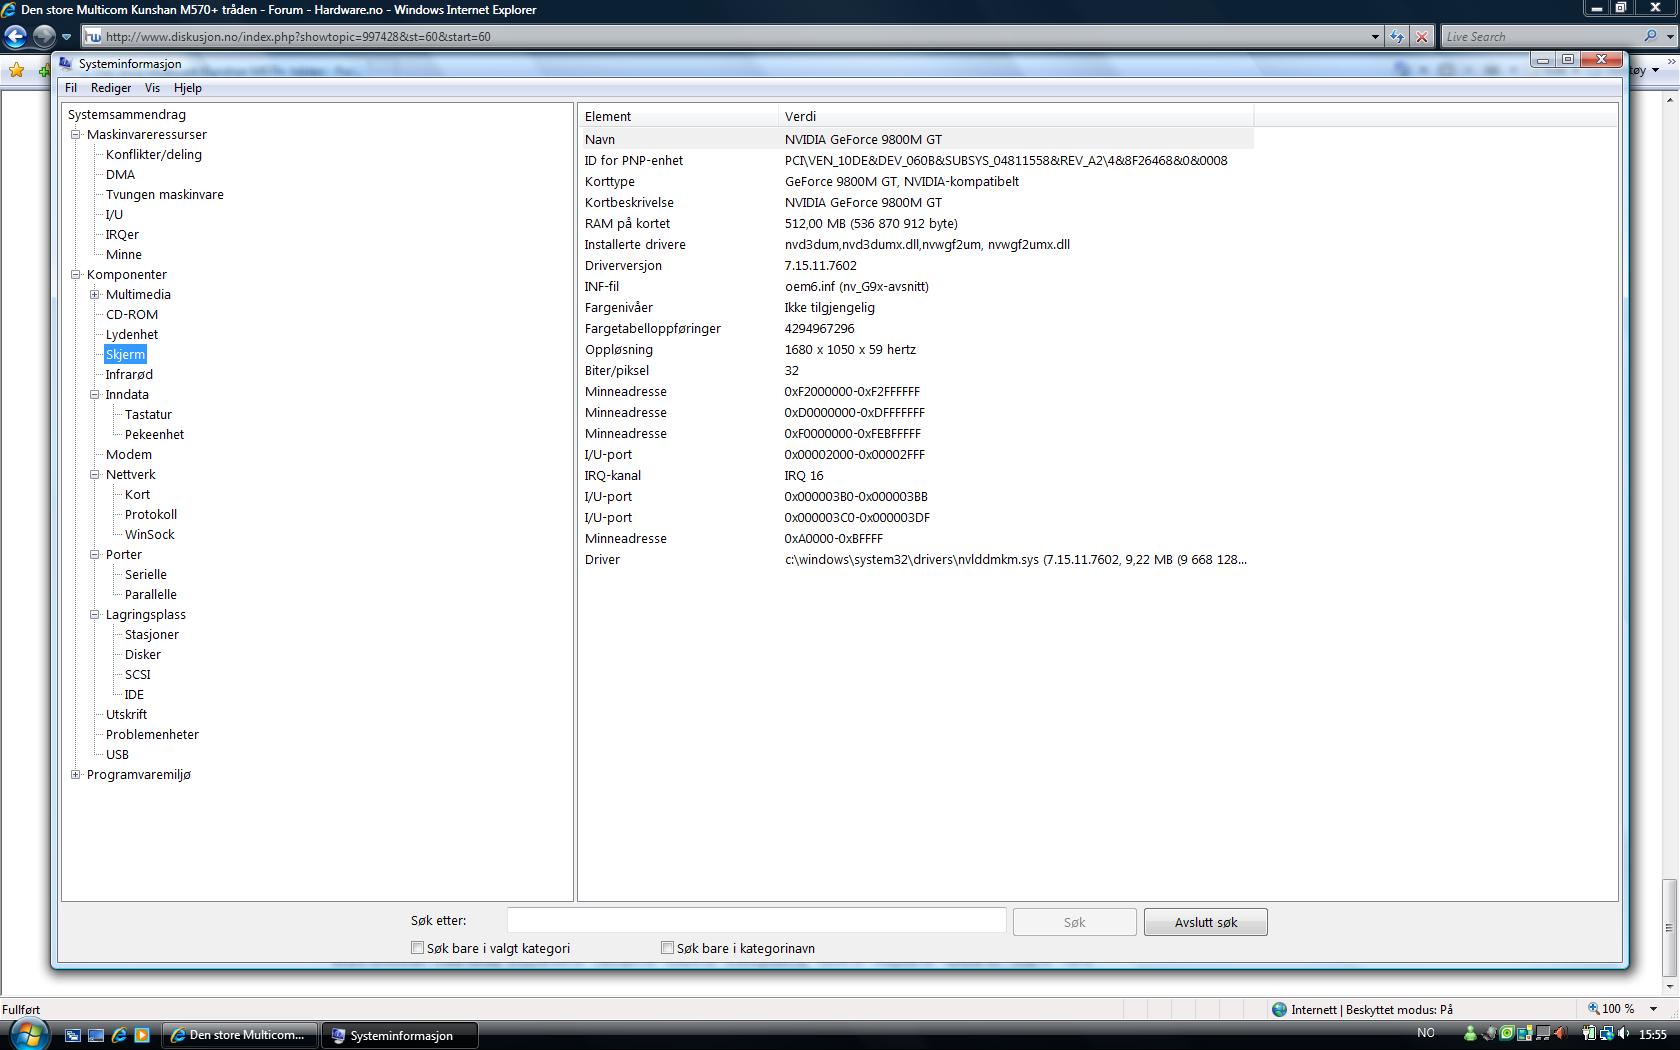The height and width of the screenshot is (1050, 1680).
Task: Click the switch-between-windows quick launch icon
Action: (x=73, y=1035)
